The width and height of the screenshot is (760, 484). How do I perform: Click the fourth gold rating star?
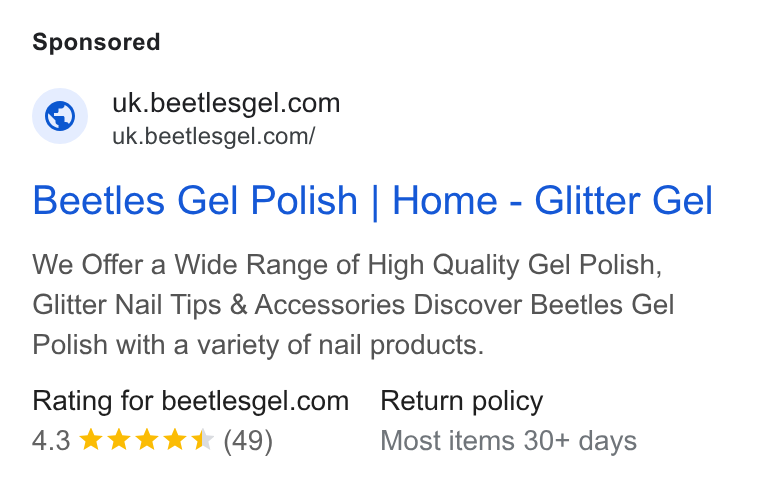pos(174,440)
